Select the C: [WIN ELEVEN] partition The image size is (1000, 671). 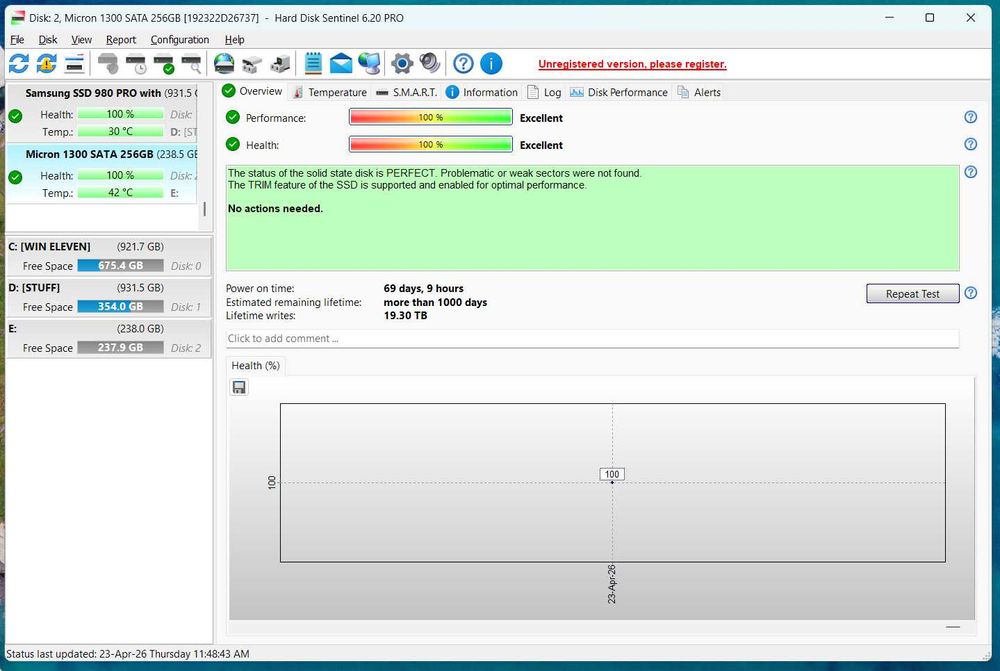click(x=108, y=256)
